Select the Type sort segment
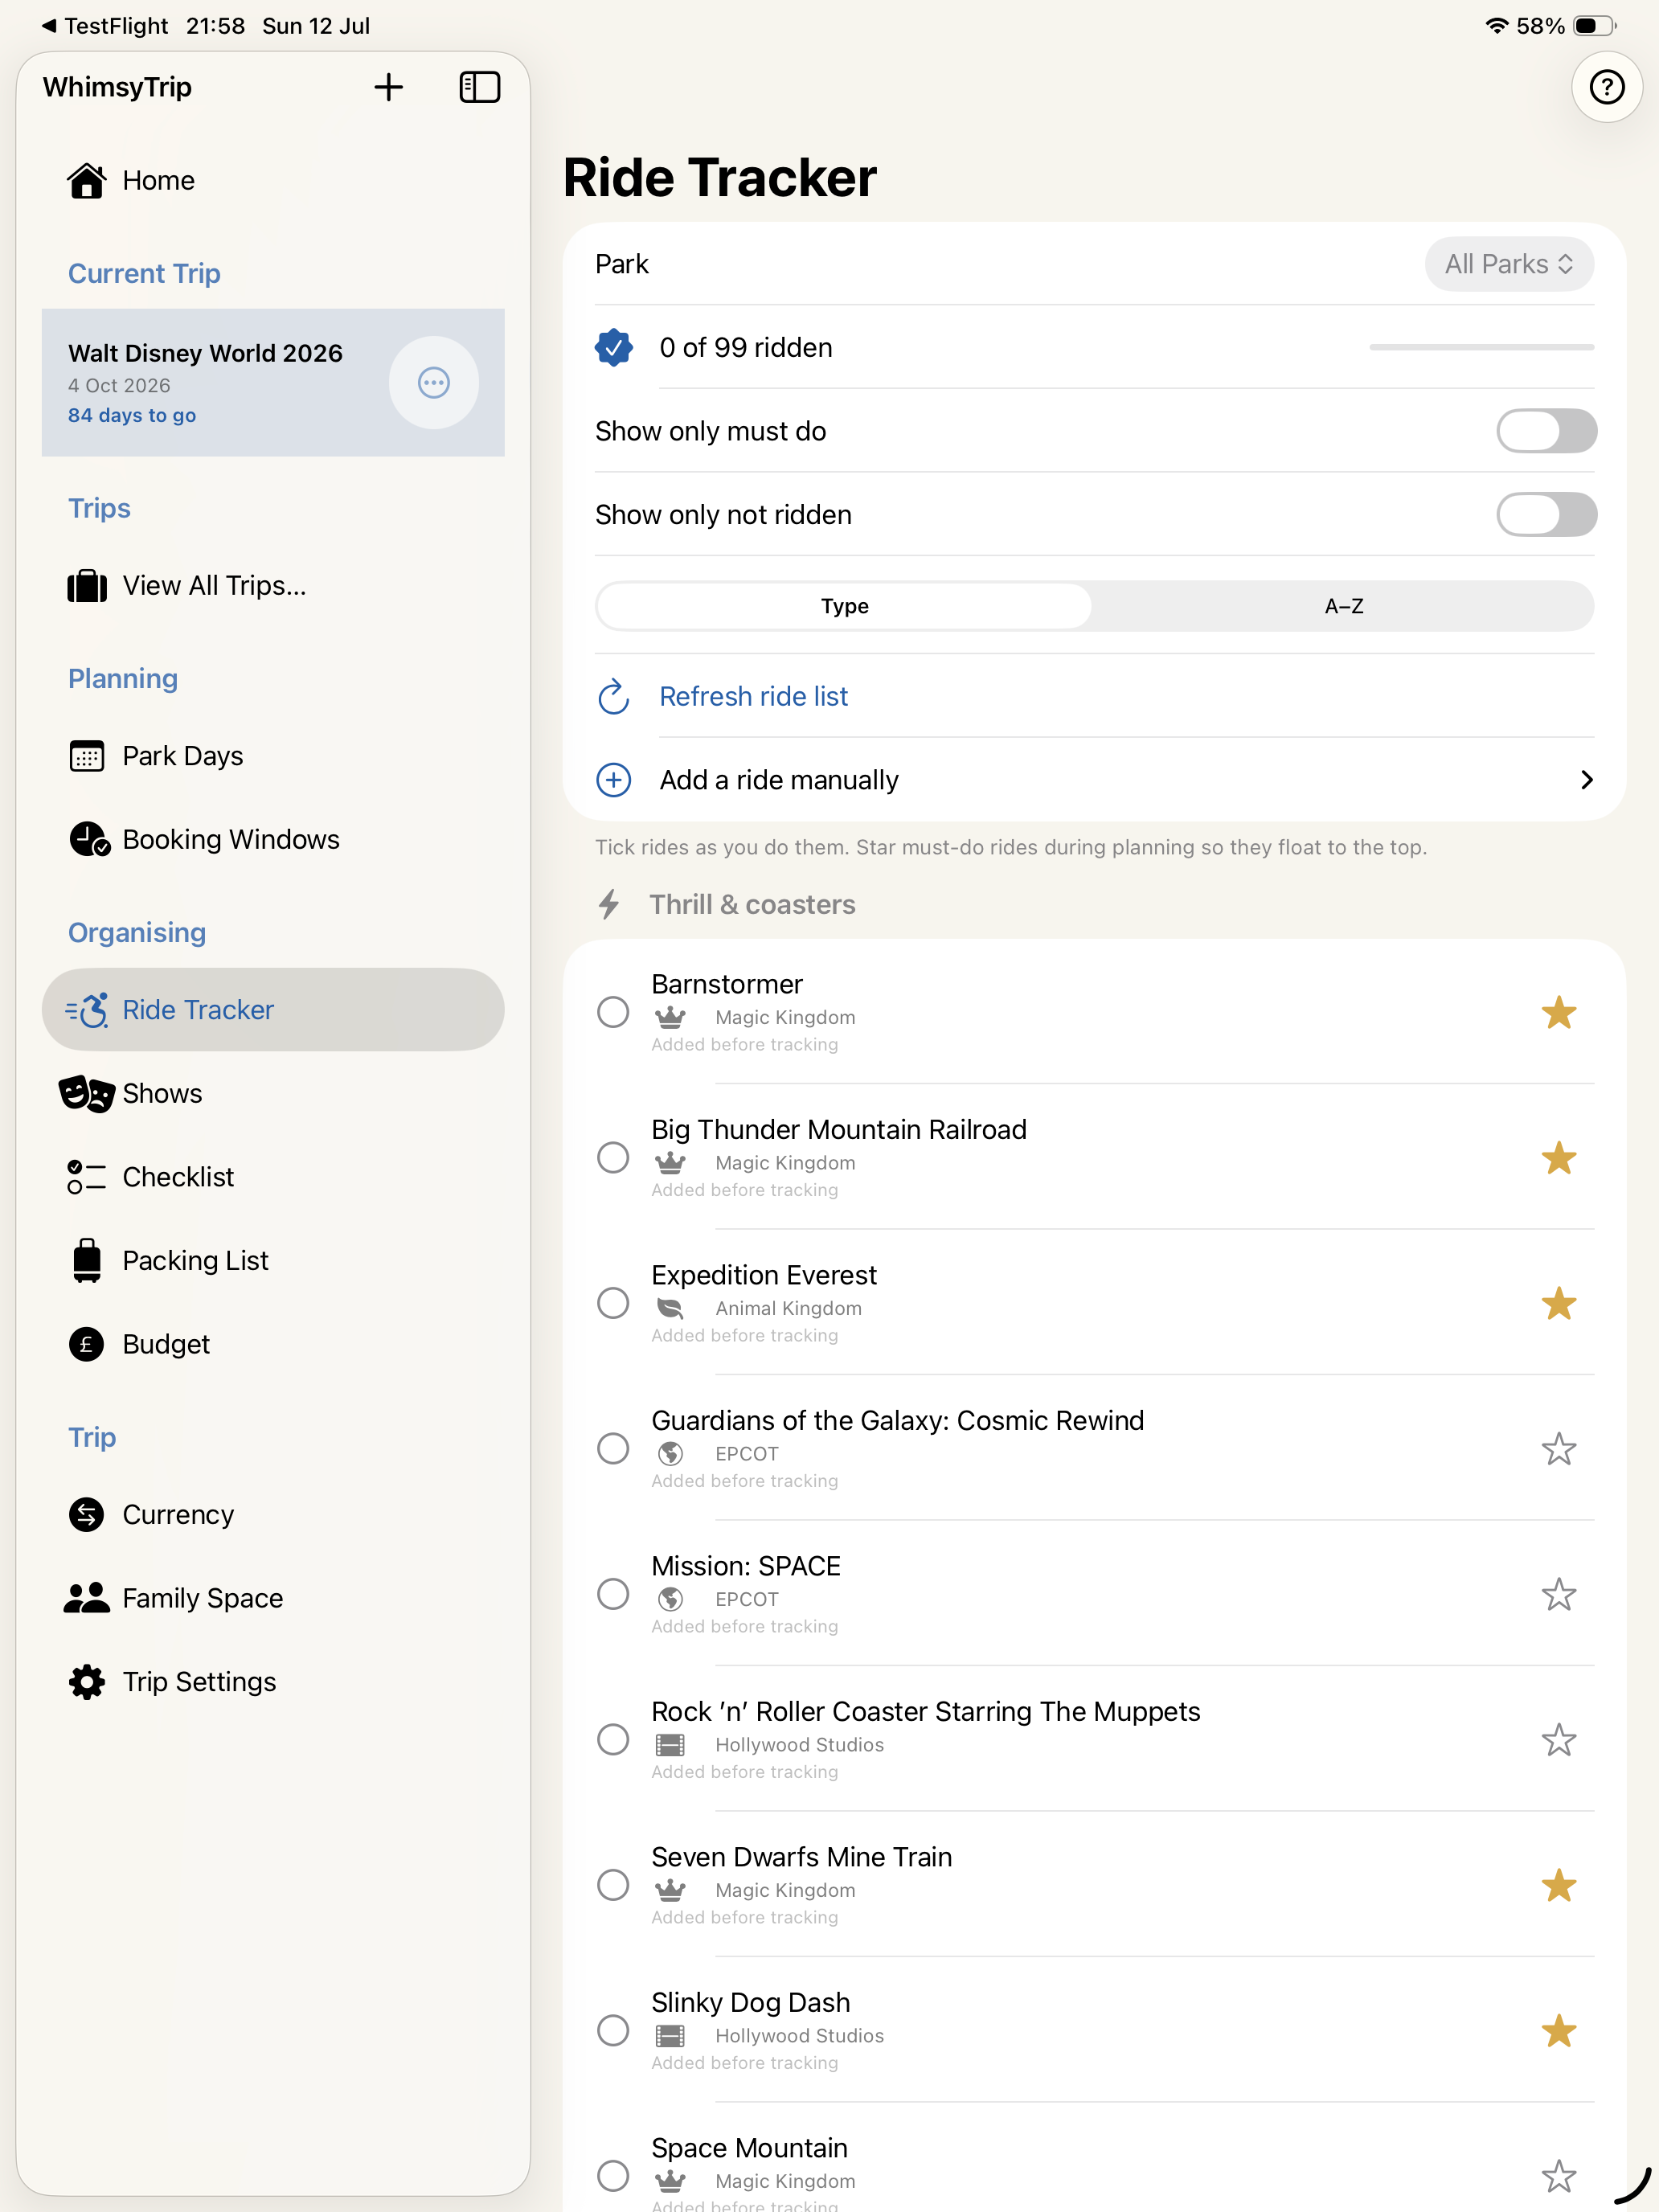1659x2212 pixels. pos(844,607)
